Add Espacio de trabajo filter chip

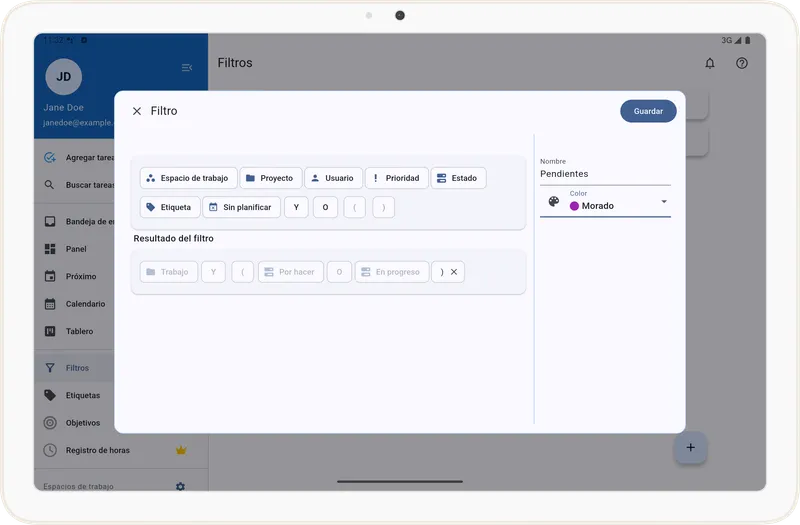[187, 178]
